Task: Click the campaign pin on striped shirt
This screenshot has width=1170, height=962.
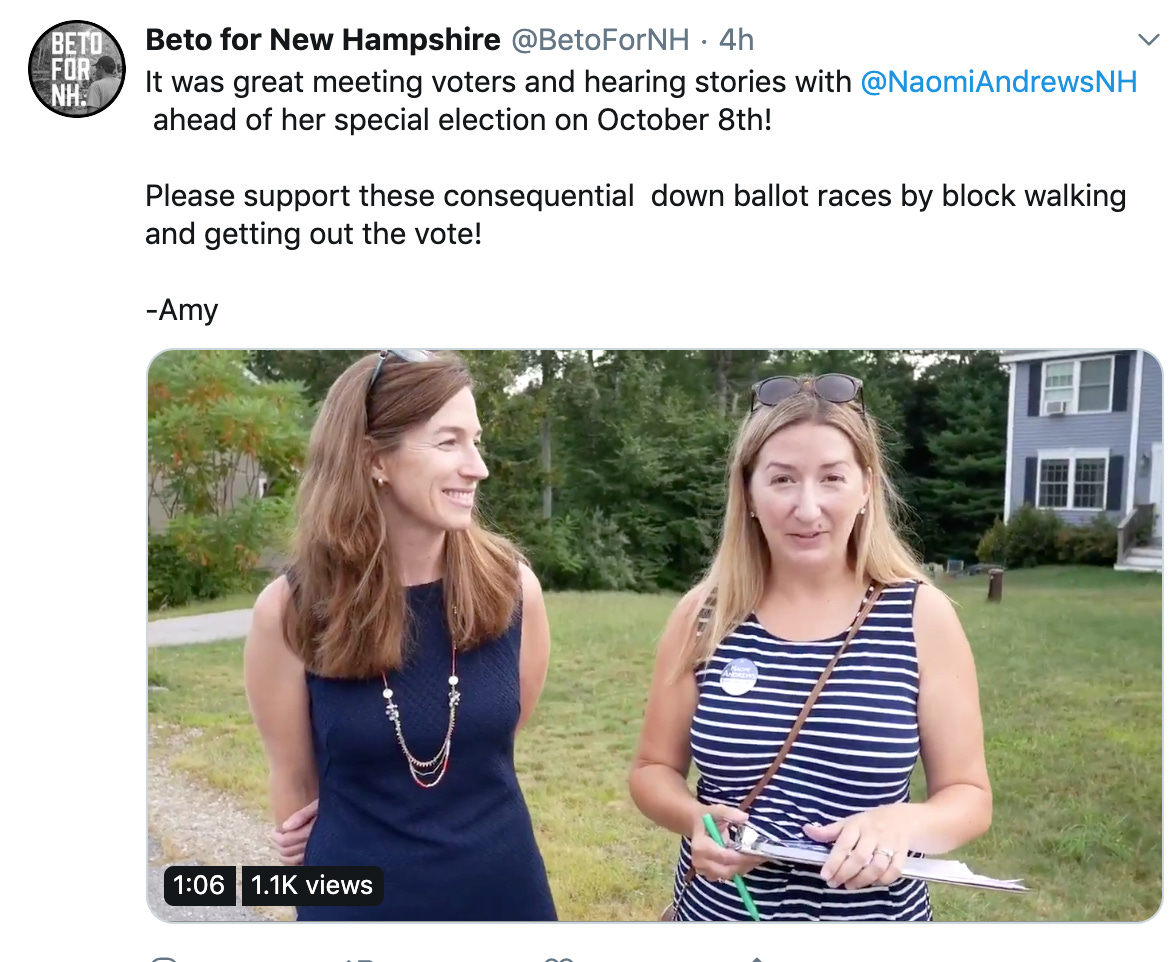Action: click(x=739, y=676)
